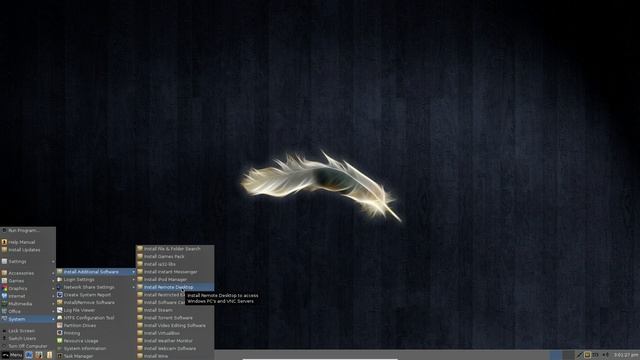Choose Turn Off Computer from the menu
This screenshot has width=640, height=360.
pos(28,346)
